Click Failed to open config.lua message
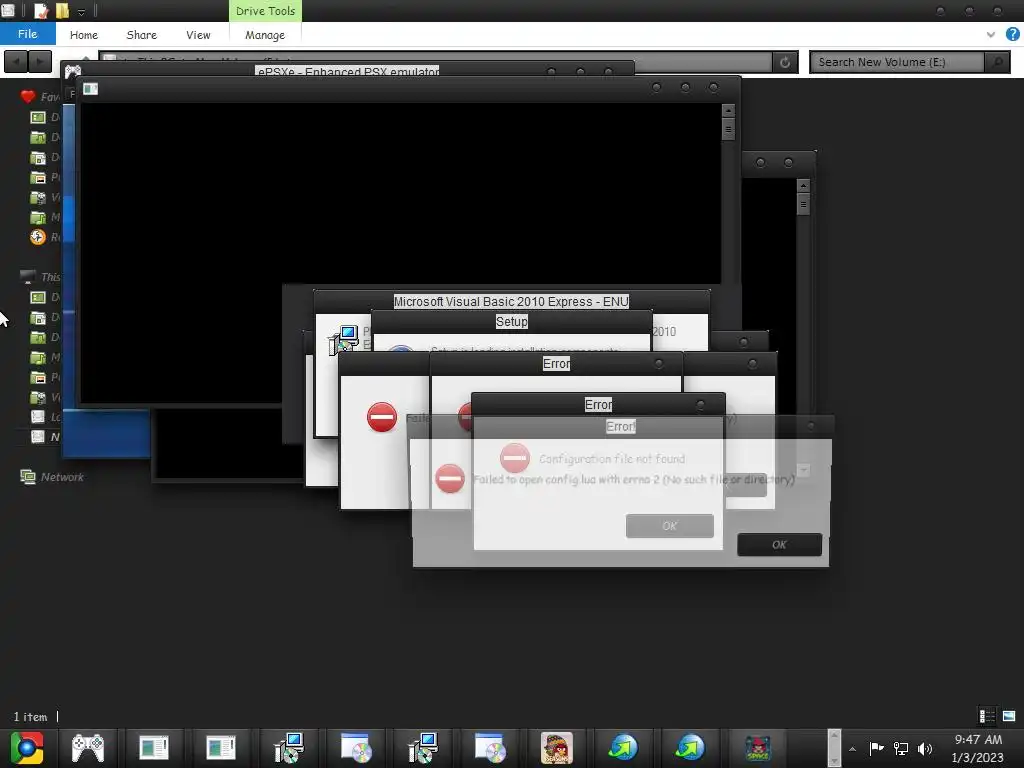This screenshot has height=768, width=1024. pyautogui.click(x=633, y=479)
